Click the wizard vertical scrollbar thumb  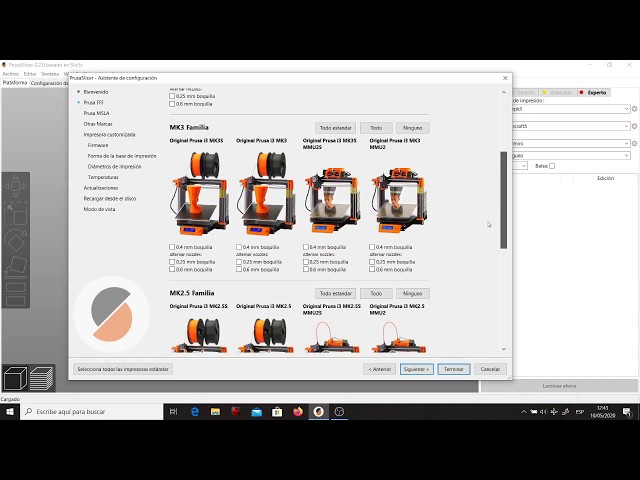point(504,200)
